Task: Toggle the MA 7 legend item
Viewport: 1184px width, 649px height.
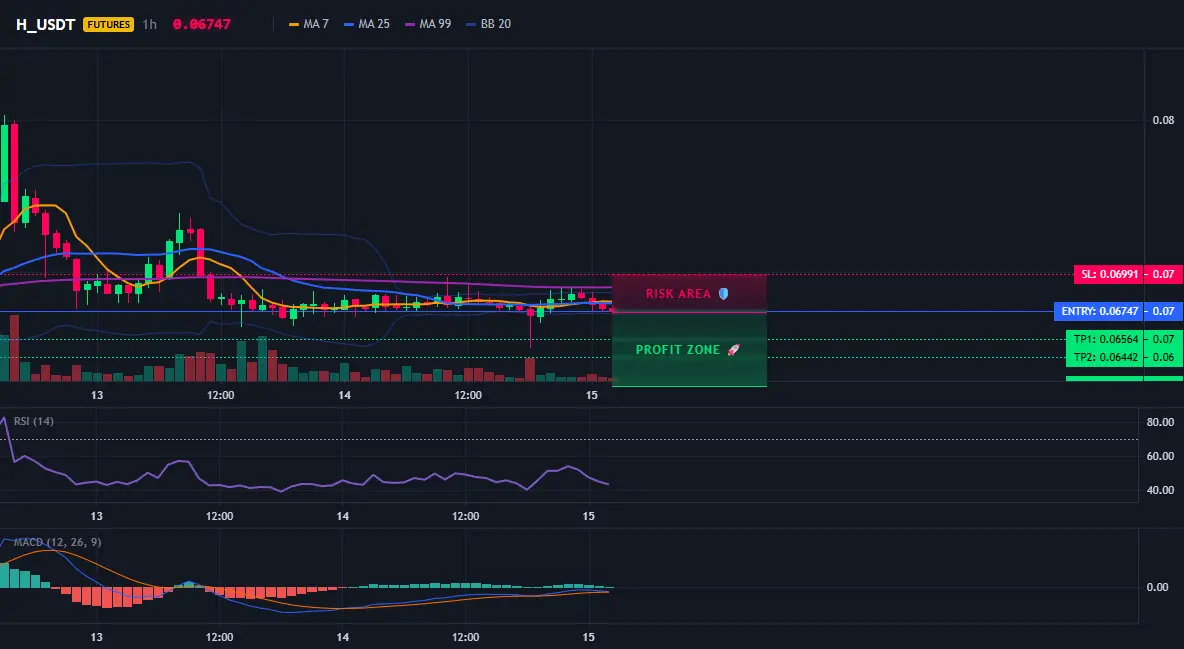Action: tap(309, 24)
